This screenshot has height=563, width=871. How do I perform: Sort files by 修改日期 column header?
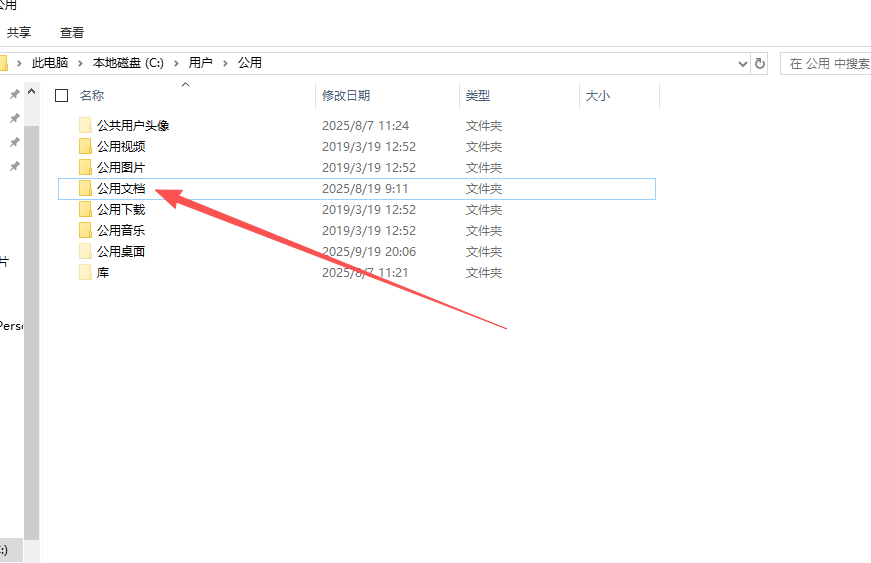pyautogui.click(x=346, y=96)
